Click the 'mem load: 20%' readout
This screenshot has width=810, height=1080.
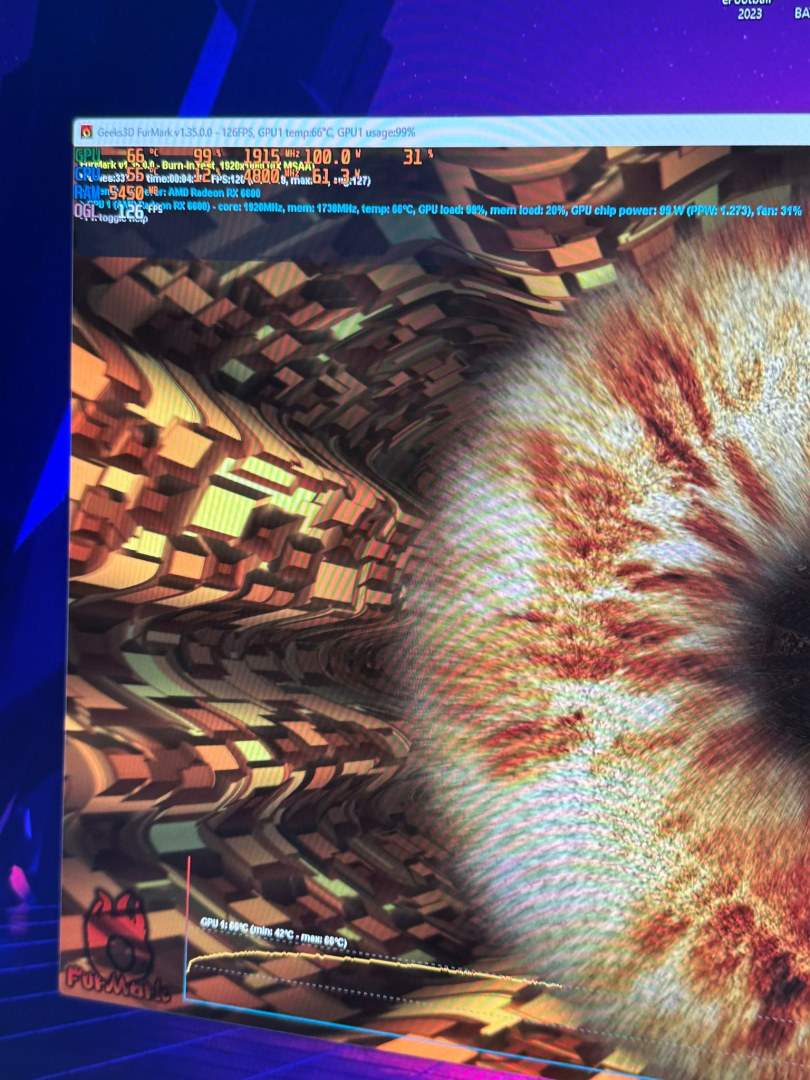pos(528,209)
